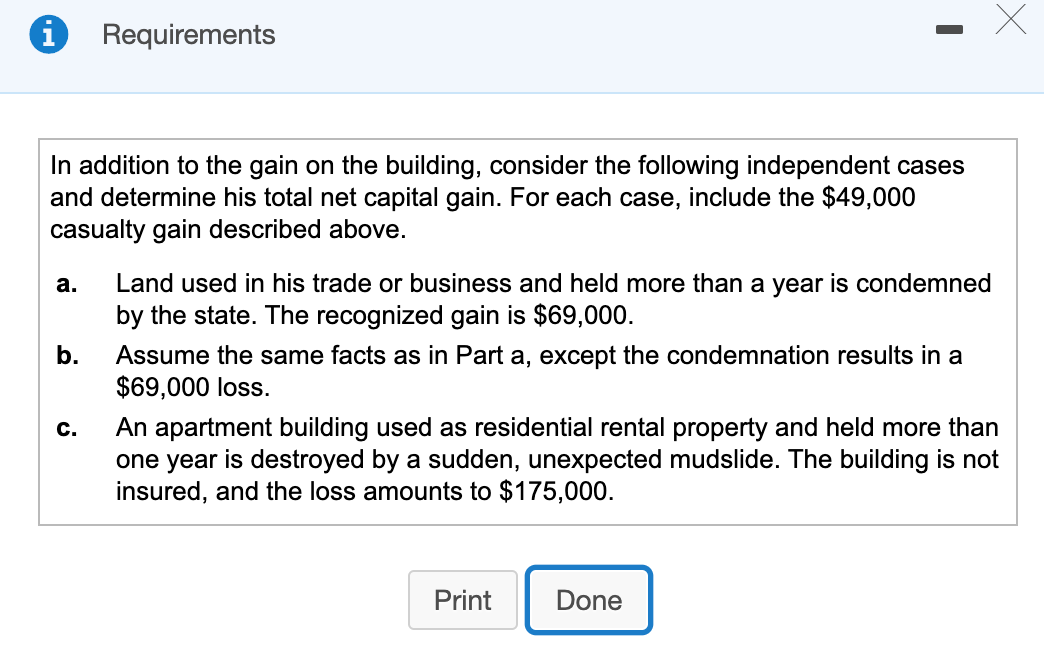The image size is (1044, 651).
Task: Click the dialog header bar
Action: coord(600,45)
